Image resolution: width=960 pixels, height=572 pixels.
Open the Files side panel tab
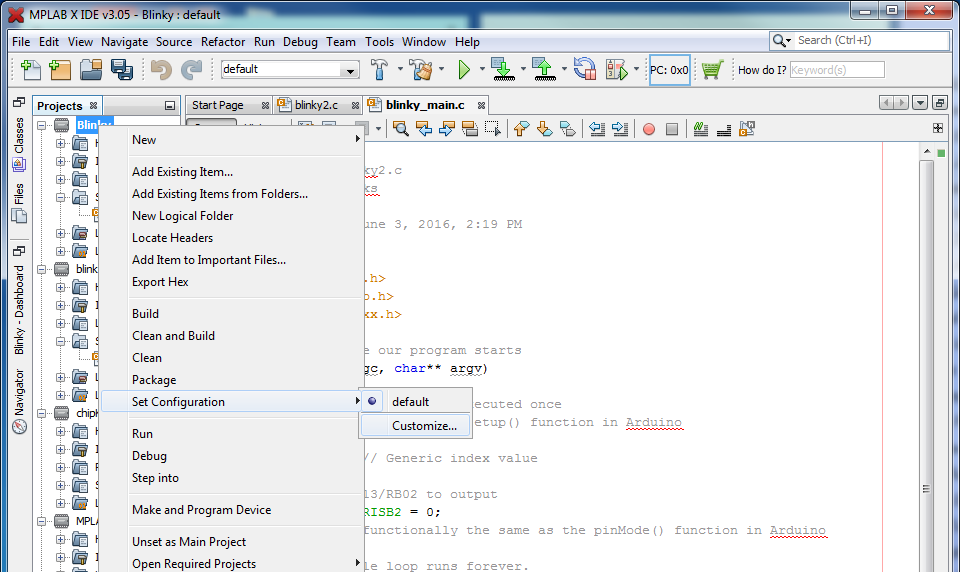(x=19, y=203)
